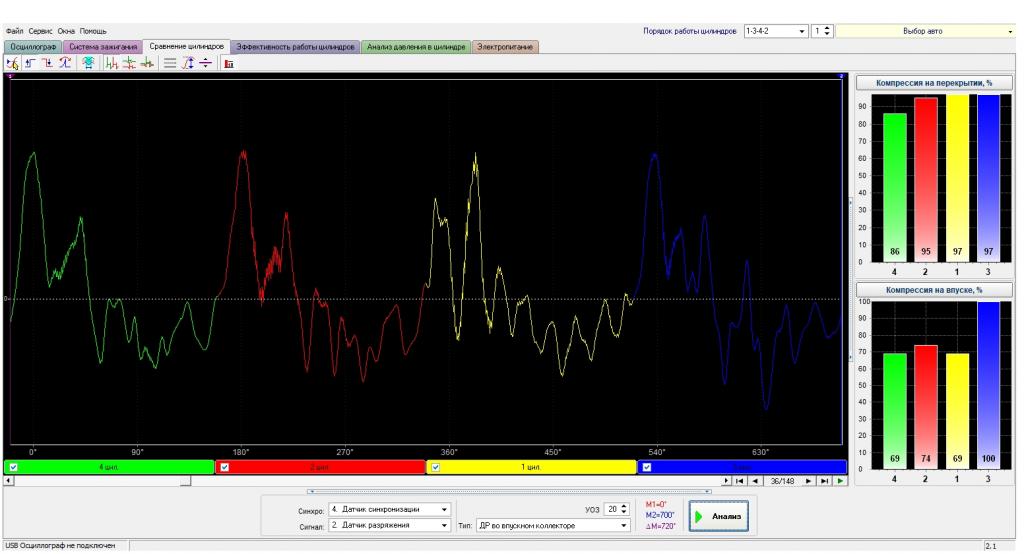Select the both-edges curve trigger icon
The height and width of the screenshot is (554, 1024).
65,63
